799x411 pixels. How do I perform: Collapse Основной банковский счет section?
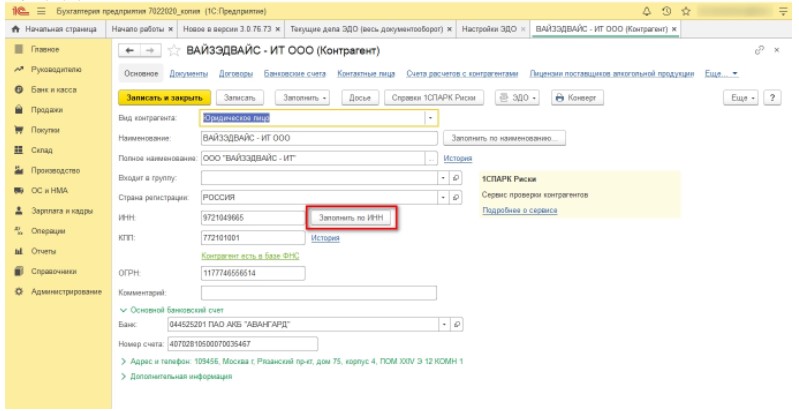tap(171, 310)
